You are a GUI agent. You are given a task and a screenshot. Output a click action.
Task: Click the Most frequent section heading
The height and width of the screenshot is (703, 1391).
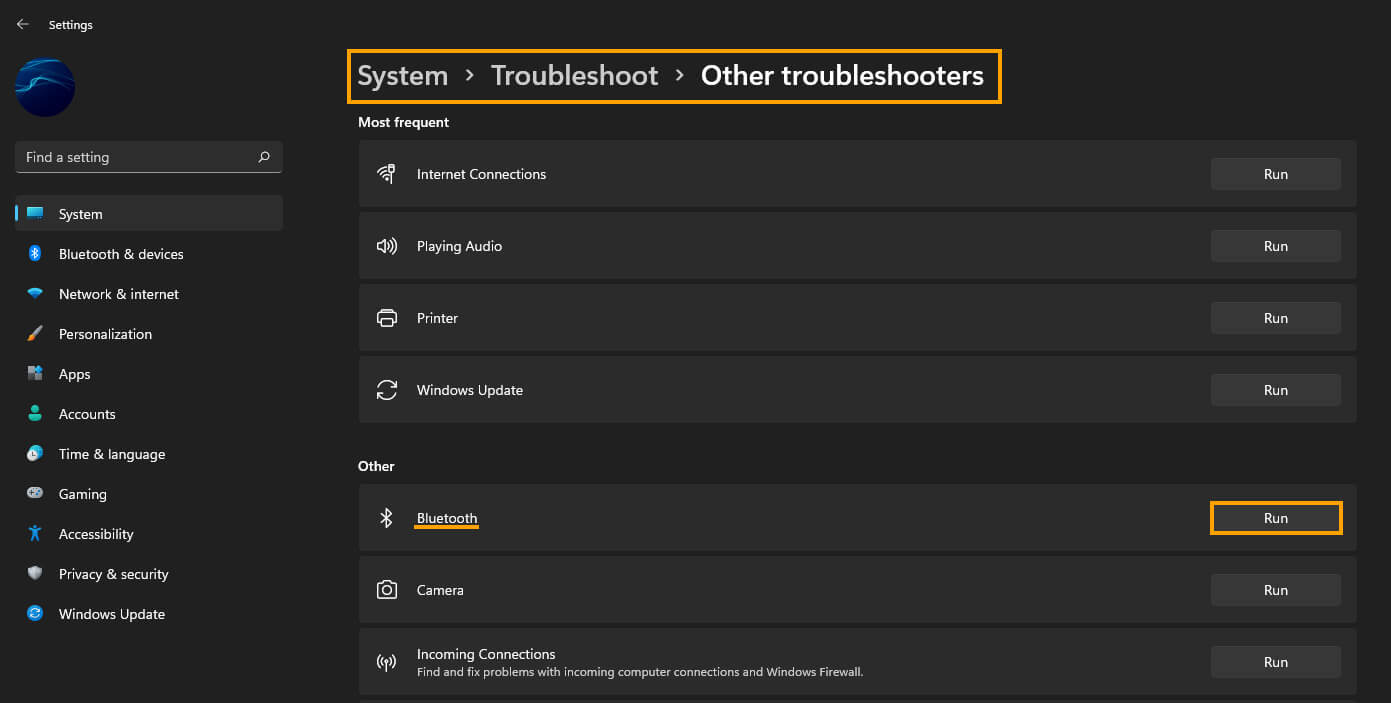click(x=403, y=122)
